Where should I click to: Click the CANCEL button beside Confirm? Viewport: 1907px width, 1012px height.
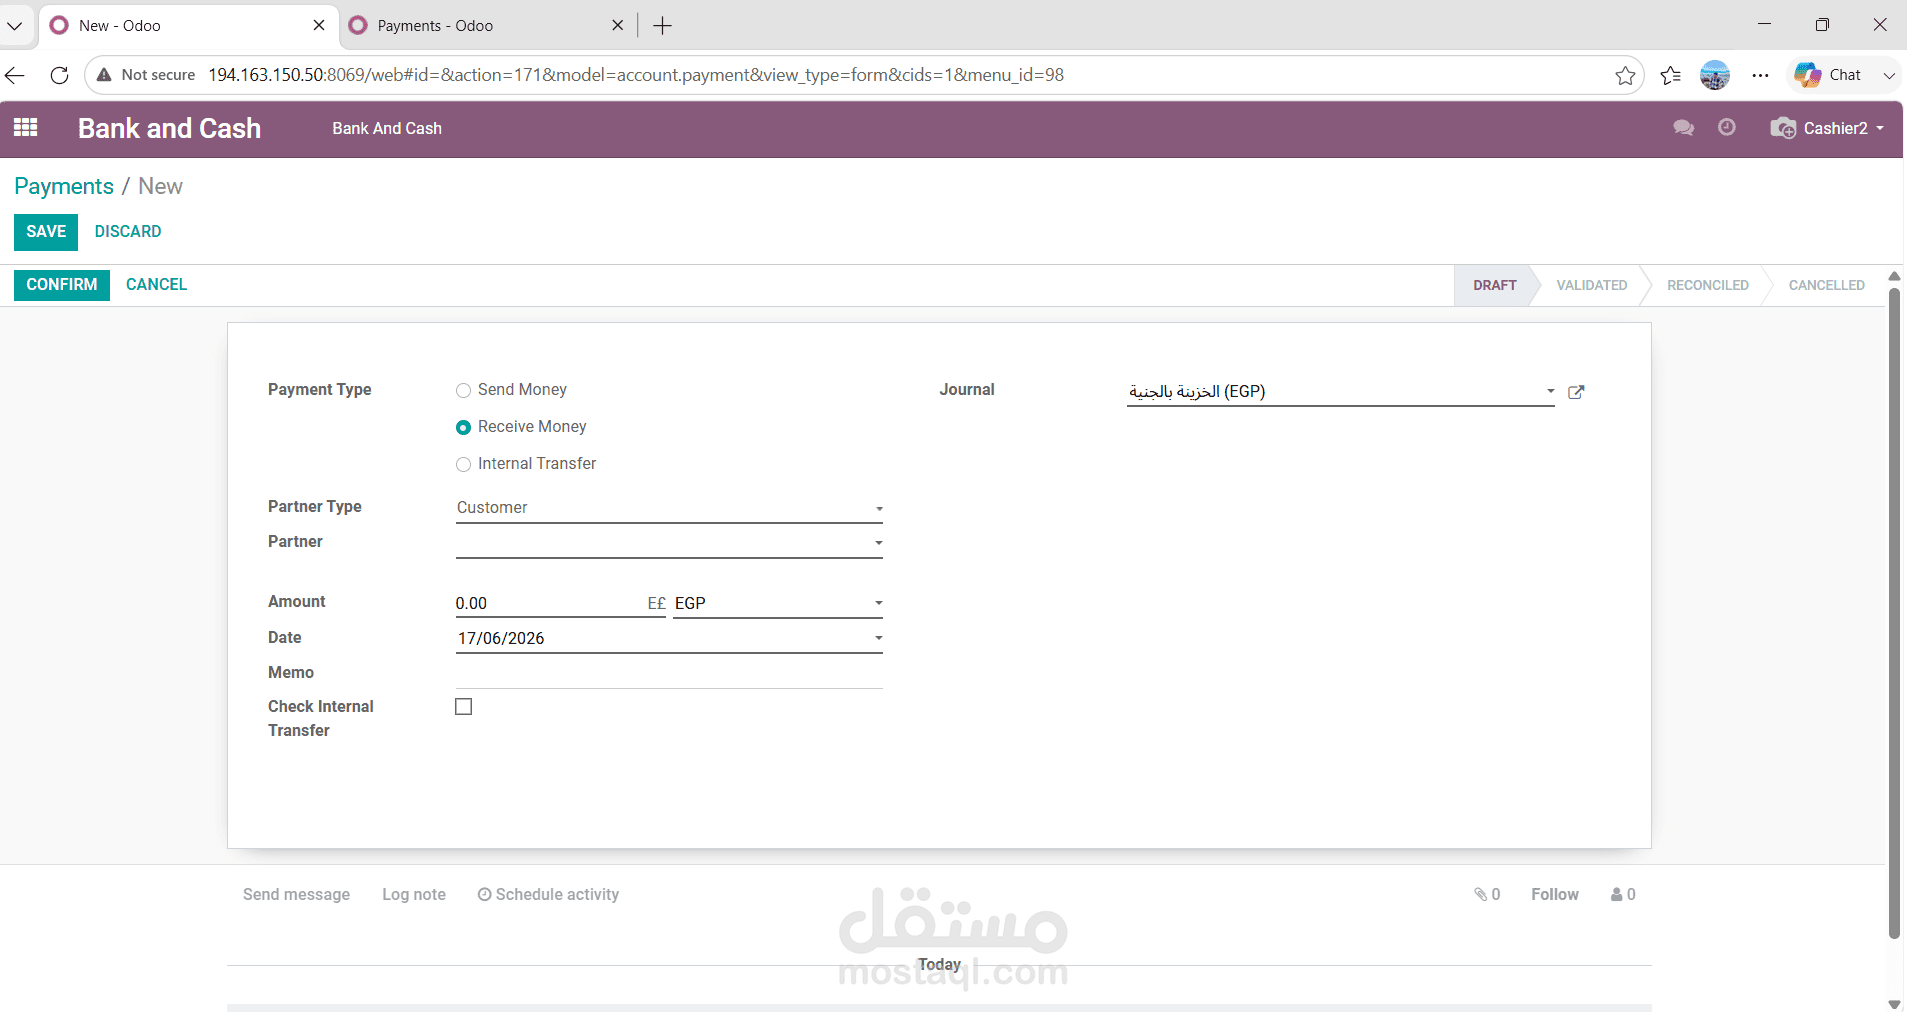tap(156, 285)
